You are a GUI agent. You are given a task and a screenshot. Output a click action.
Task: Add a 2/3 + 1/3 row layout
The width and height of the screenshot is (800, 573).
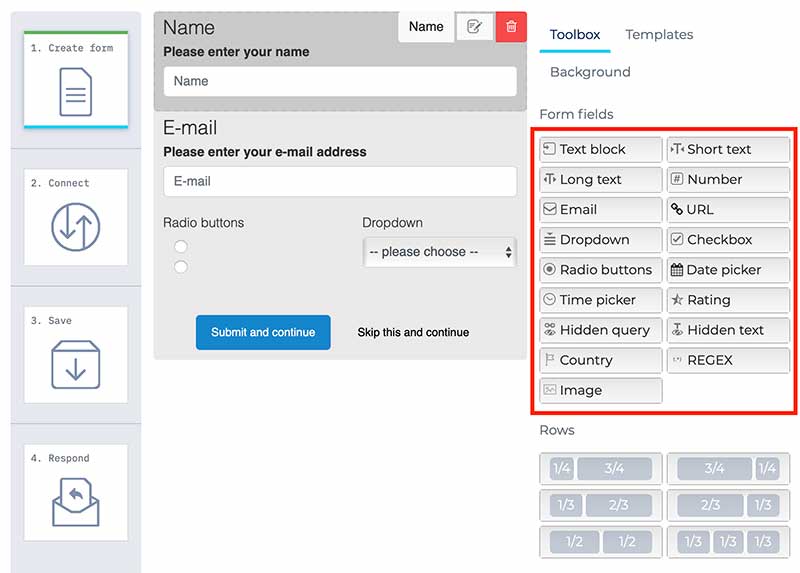coord(728,505)
